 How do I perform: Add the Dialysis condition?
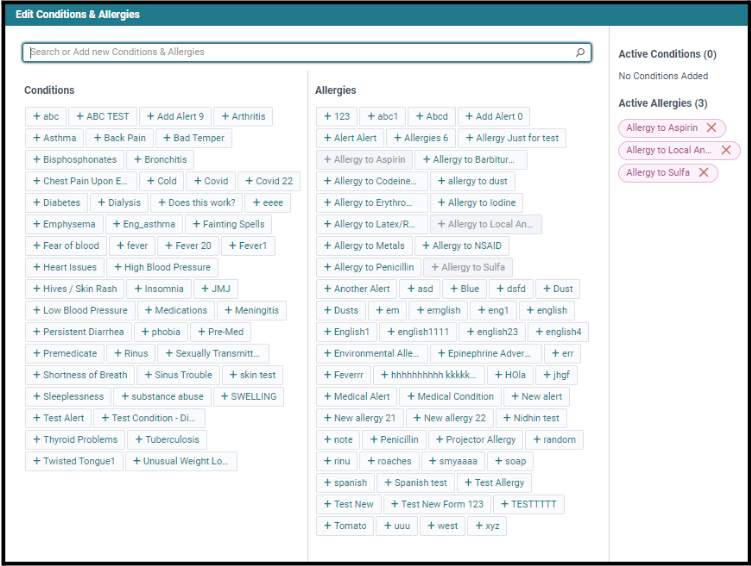119,203
